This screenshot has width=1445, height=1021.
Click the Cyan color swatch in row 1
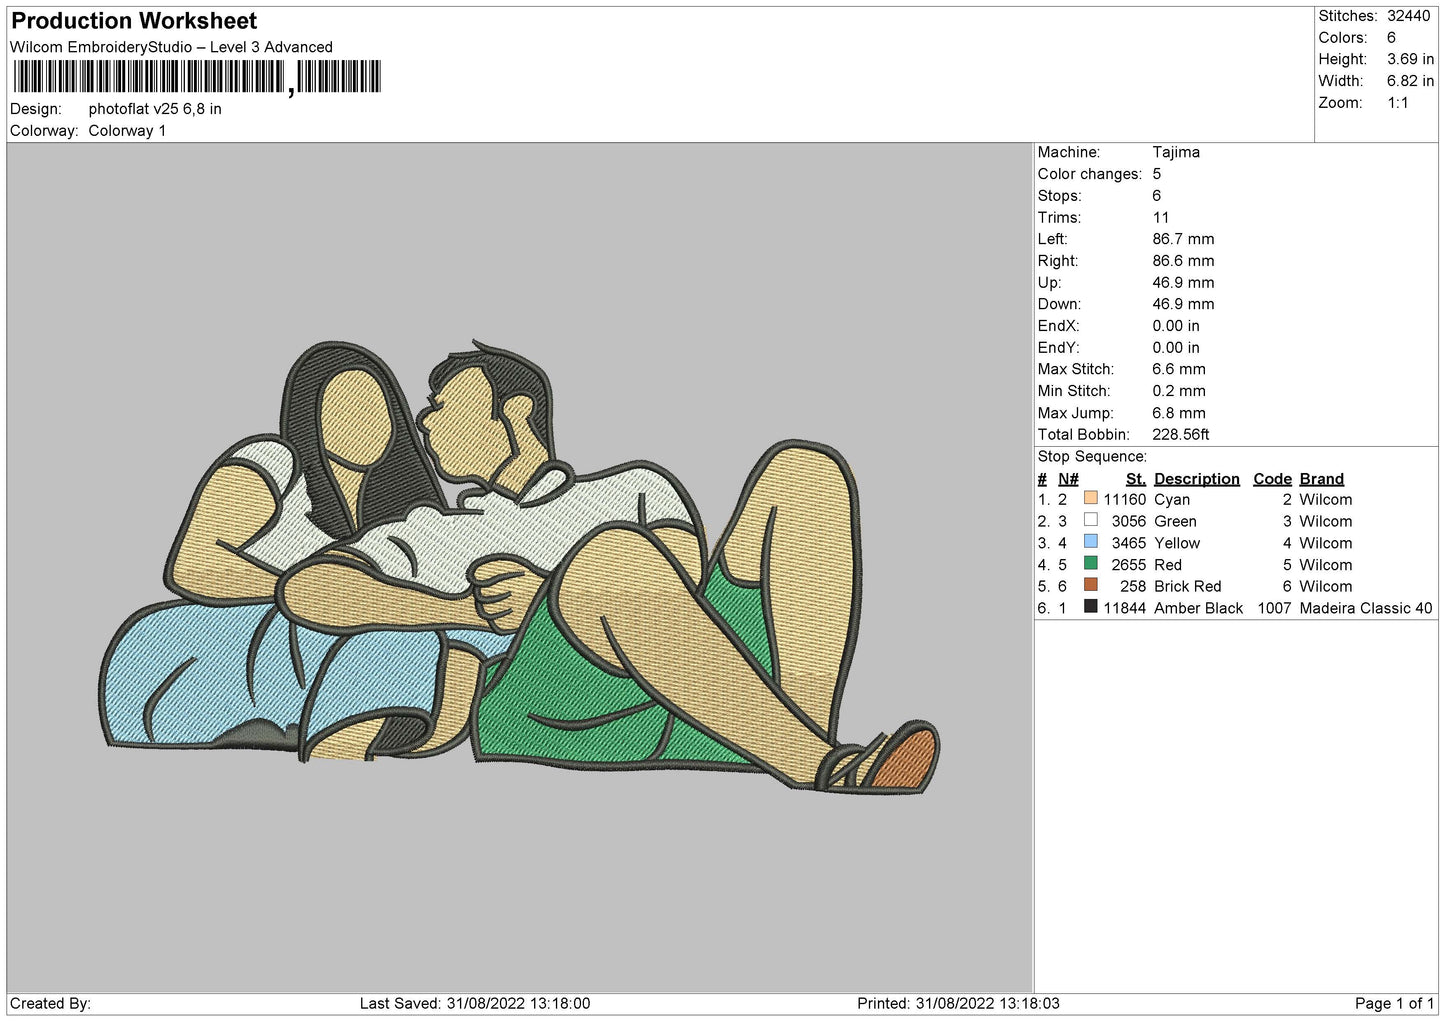(x=1090, y=498)
